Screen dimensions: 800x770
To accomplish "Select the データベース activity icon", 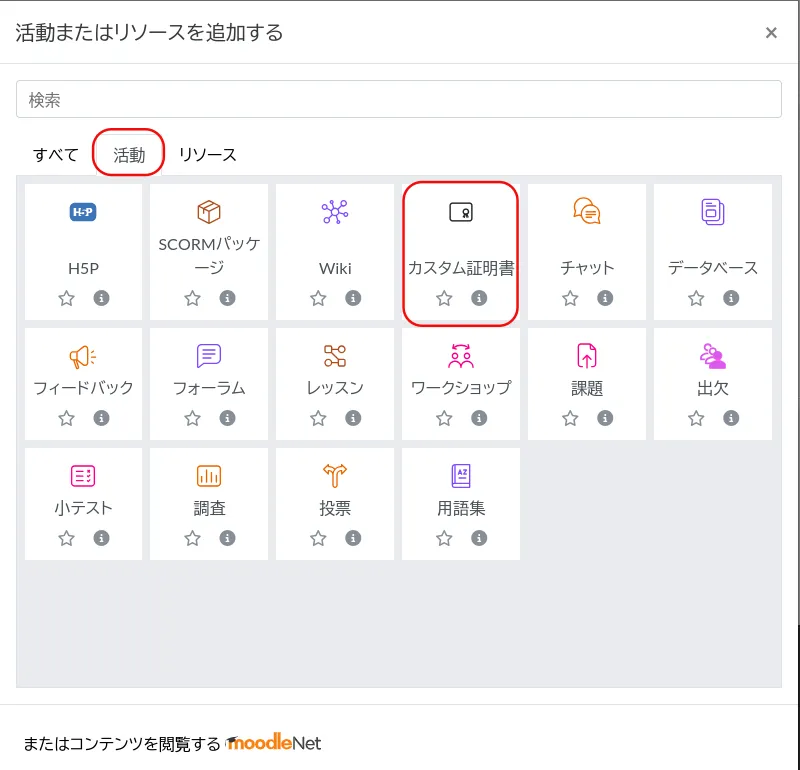I will click(713, 212).
